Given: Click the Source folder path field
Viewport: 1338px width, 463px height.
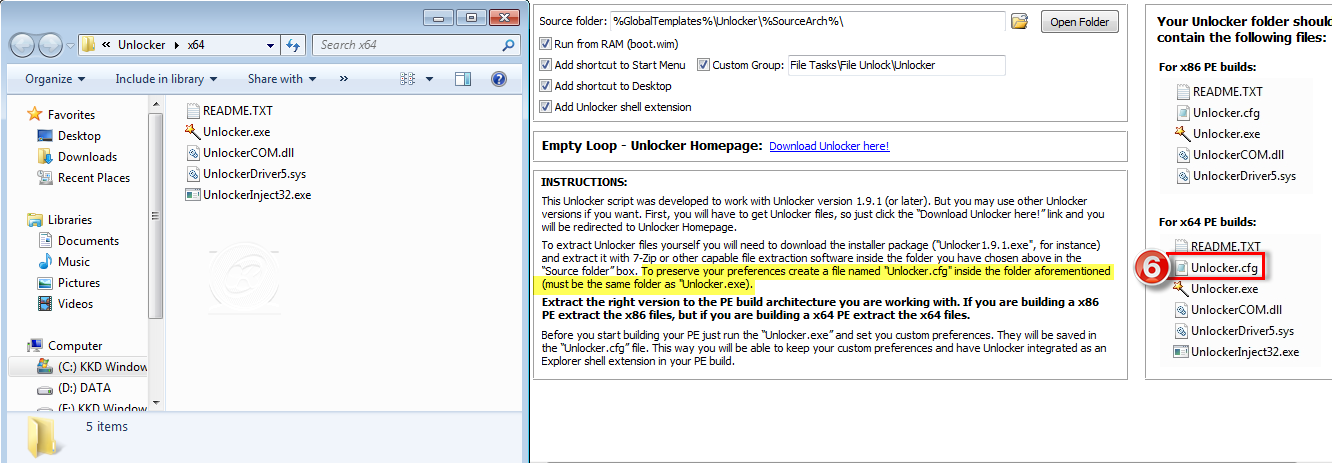Looking at the screenshot, I should coord(807,21).
